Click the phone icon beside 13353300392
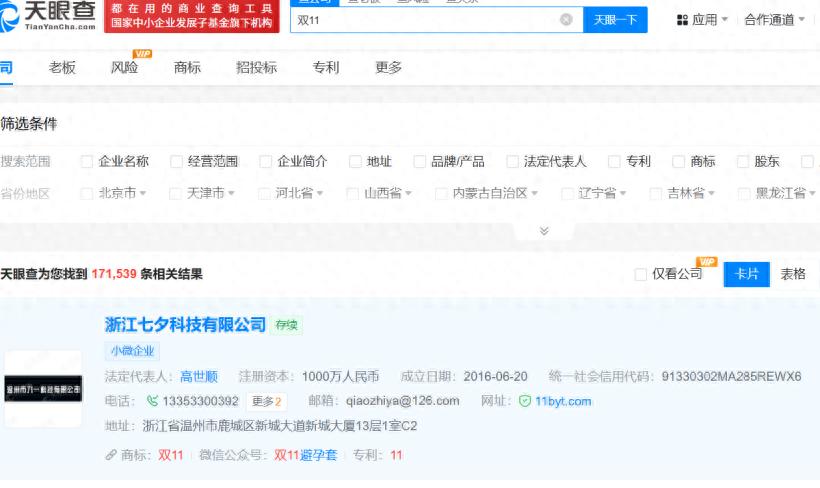Screen dimensions: 820x488 click(152, 401)
